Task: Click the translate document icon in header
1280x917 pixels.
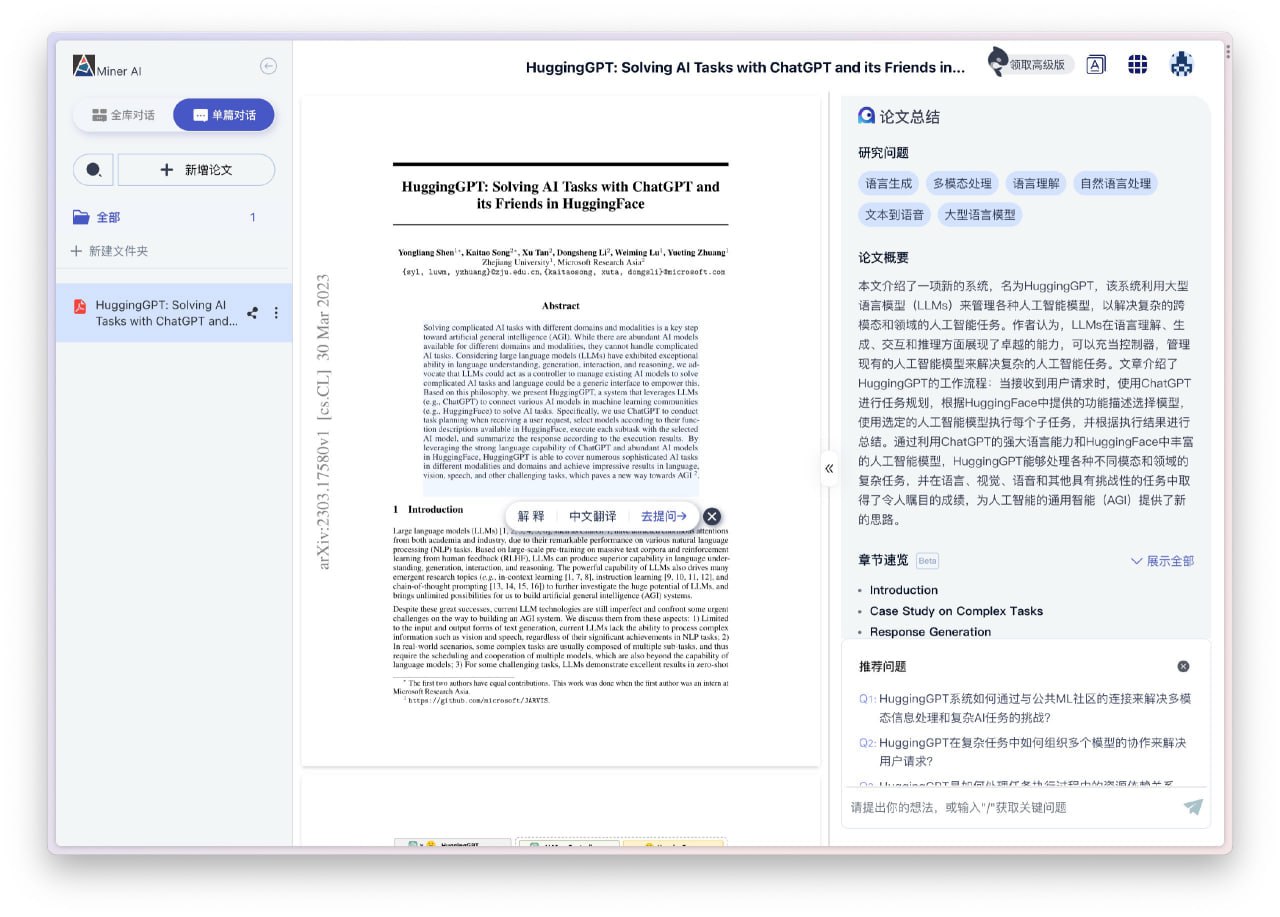Action: (x=1096, y=65)
